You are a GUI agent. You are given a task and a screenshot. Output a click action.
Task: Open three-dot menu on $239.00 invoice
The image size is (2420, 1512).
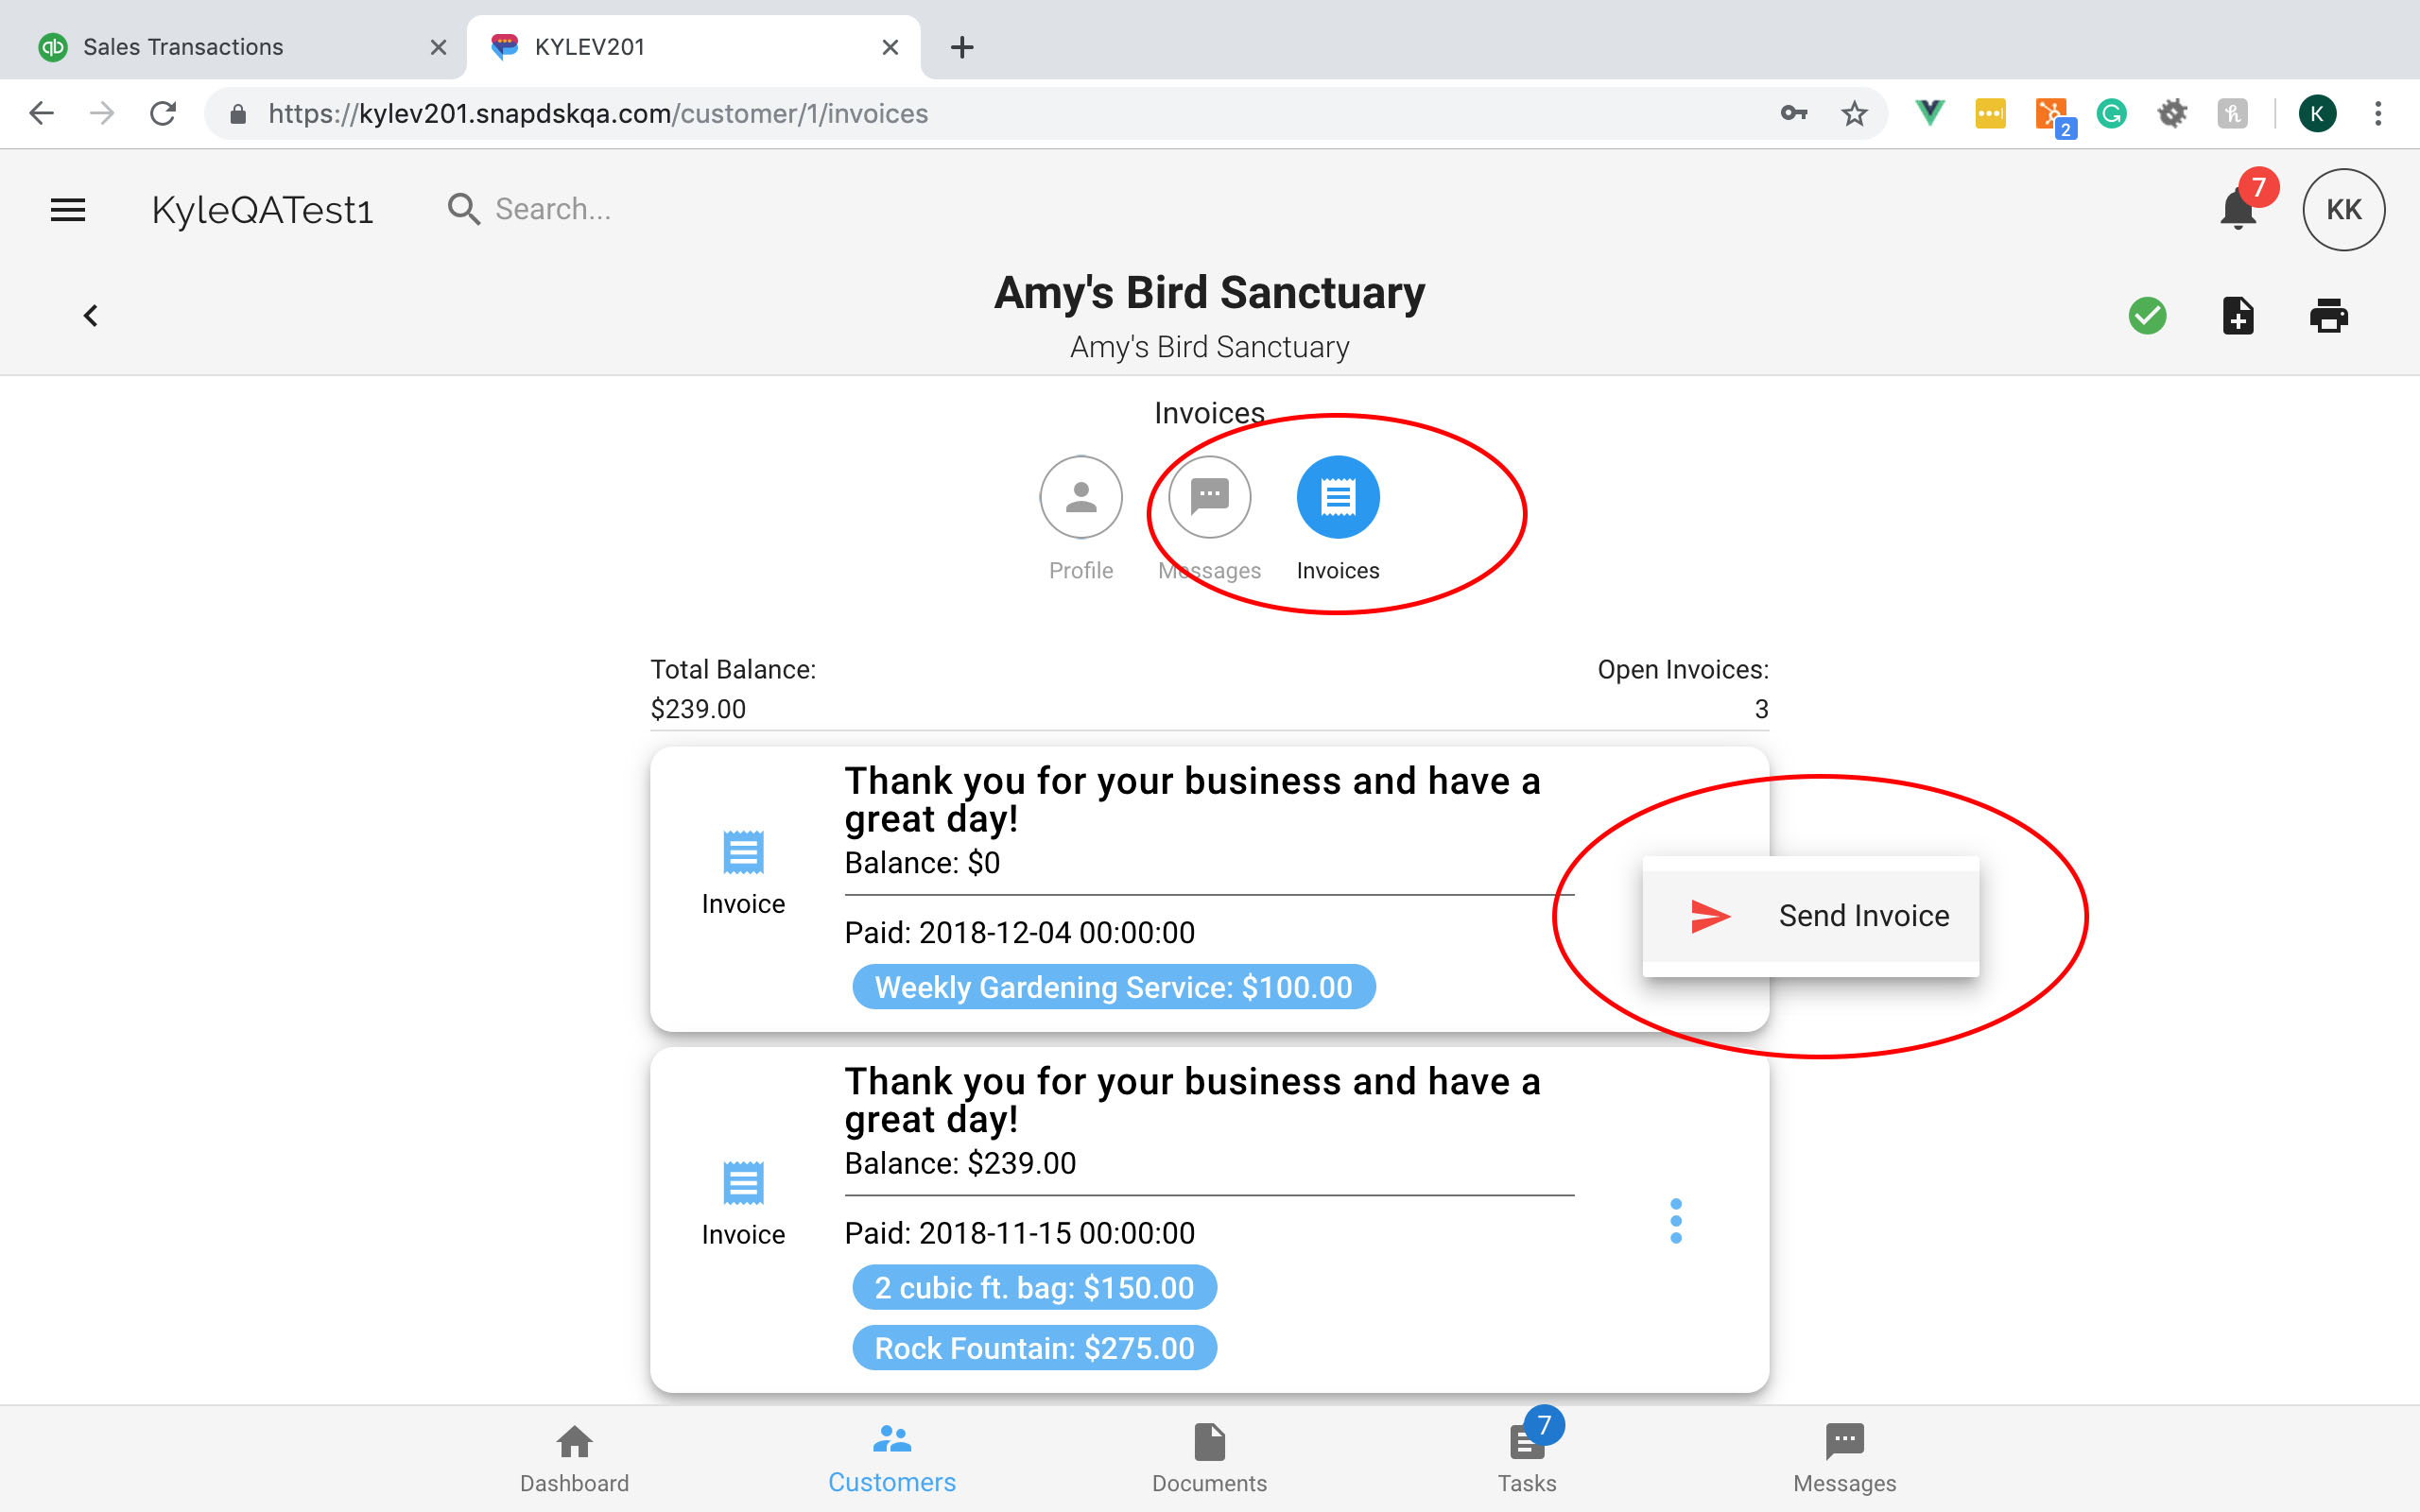click(1676, 1221)
